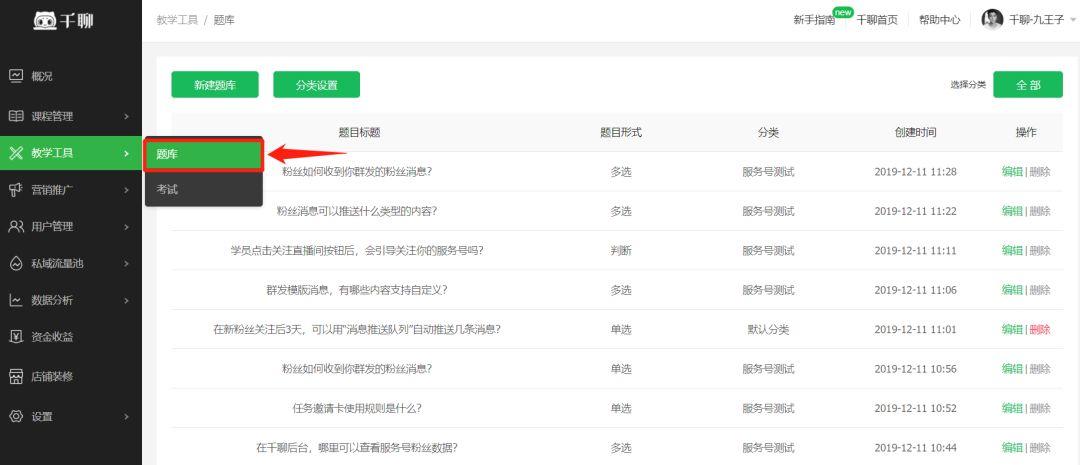Delete the 10:56 question row
Image resolution: width=1080 pixels, height=465 pixels.
1040,369
